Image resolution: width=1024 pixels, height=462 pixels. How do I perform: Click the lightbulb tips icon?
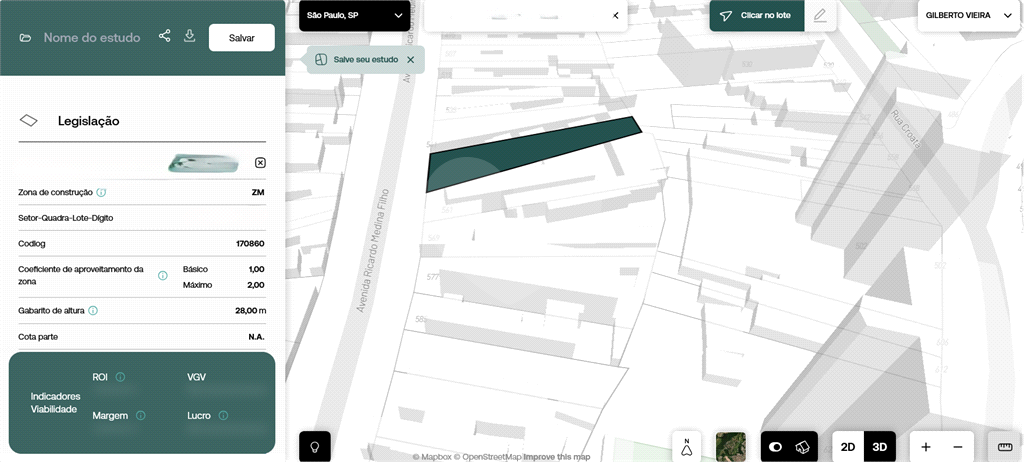click(x=315, y=447)
